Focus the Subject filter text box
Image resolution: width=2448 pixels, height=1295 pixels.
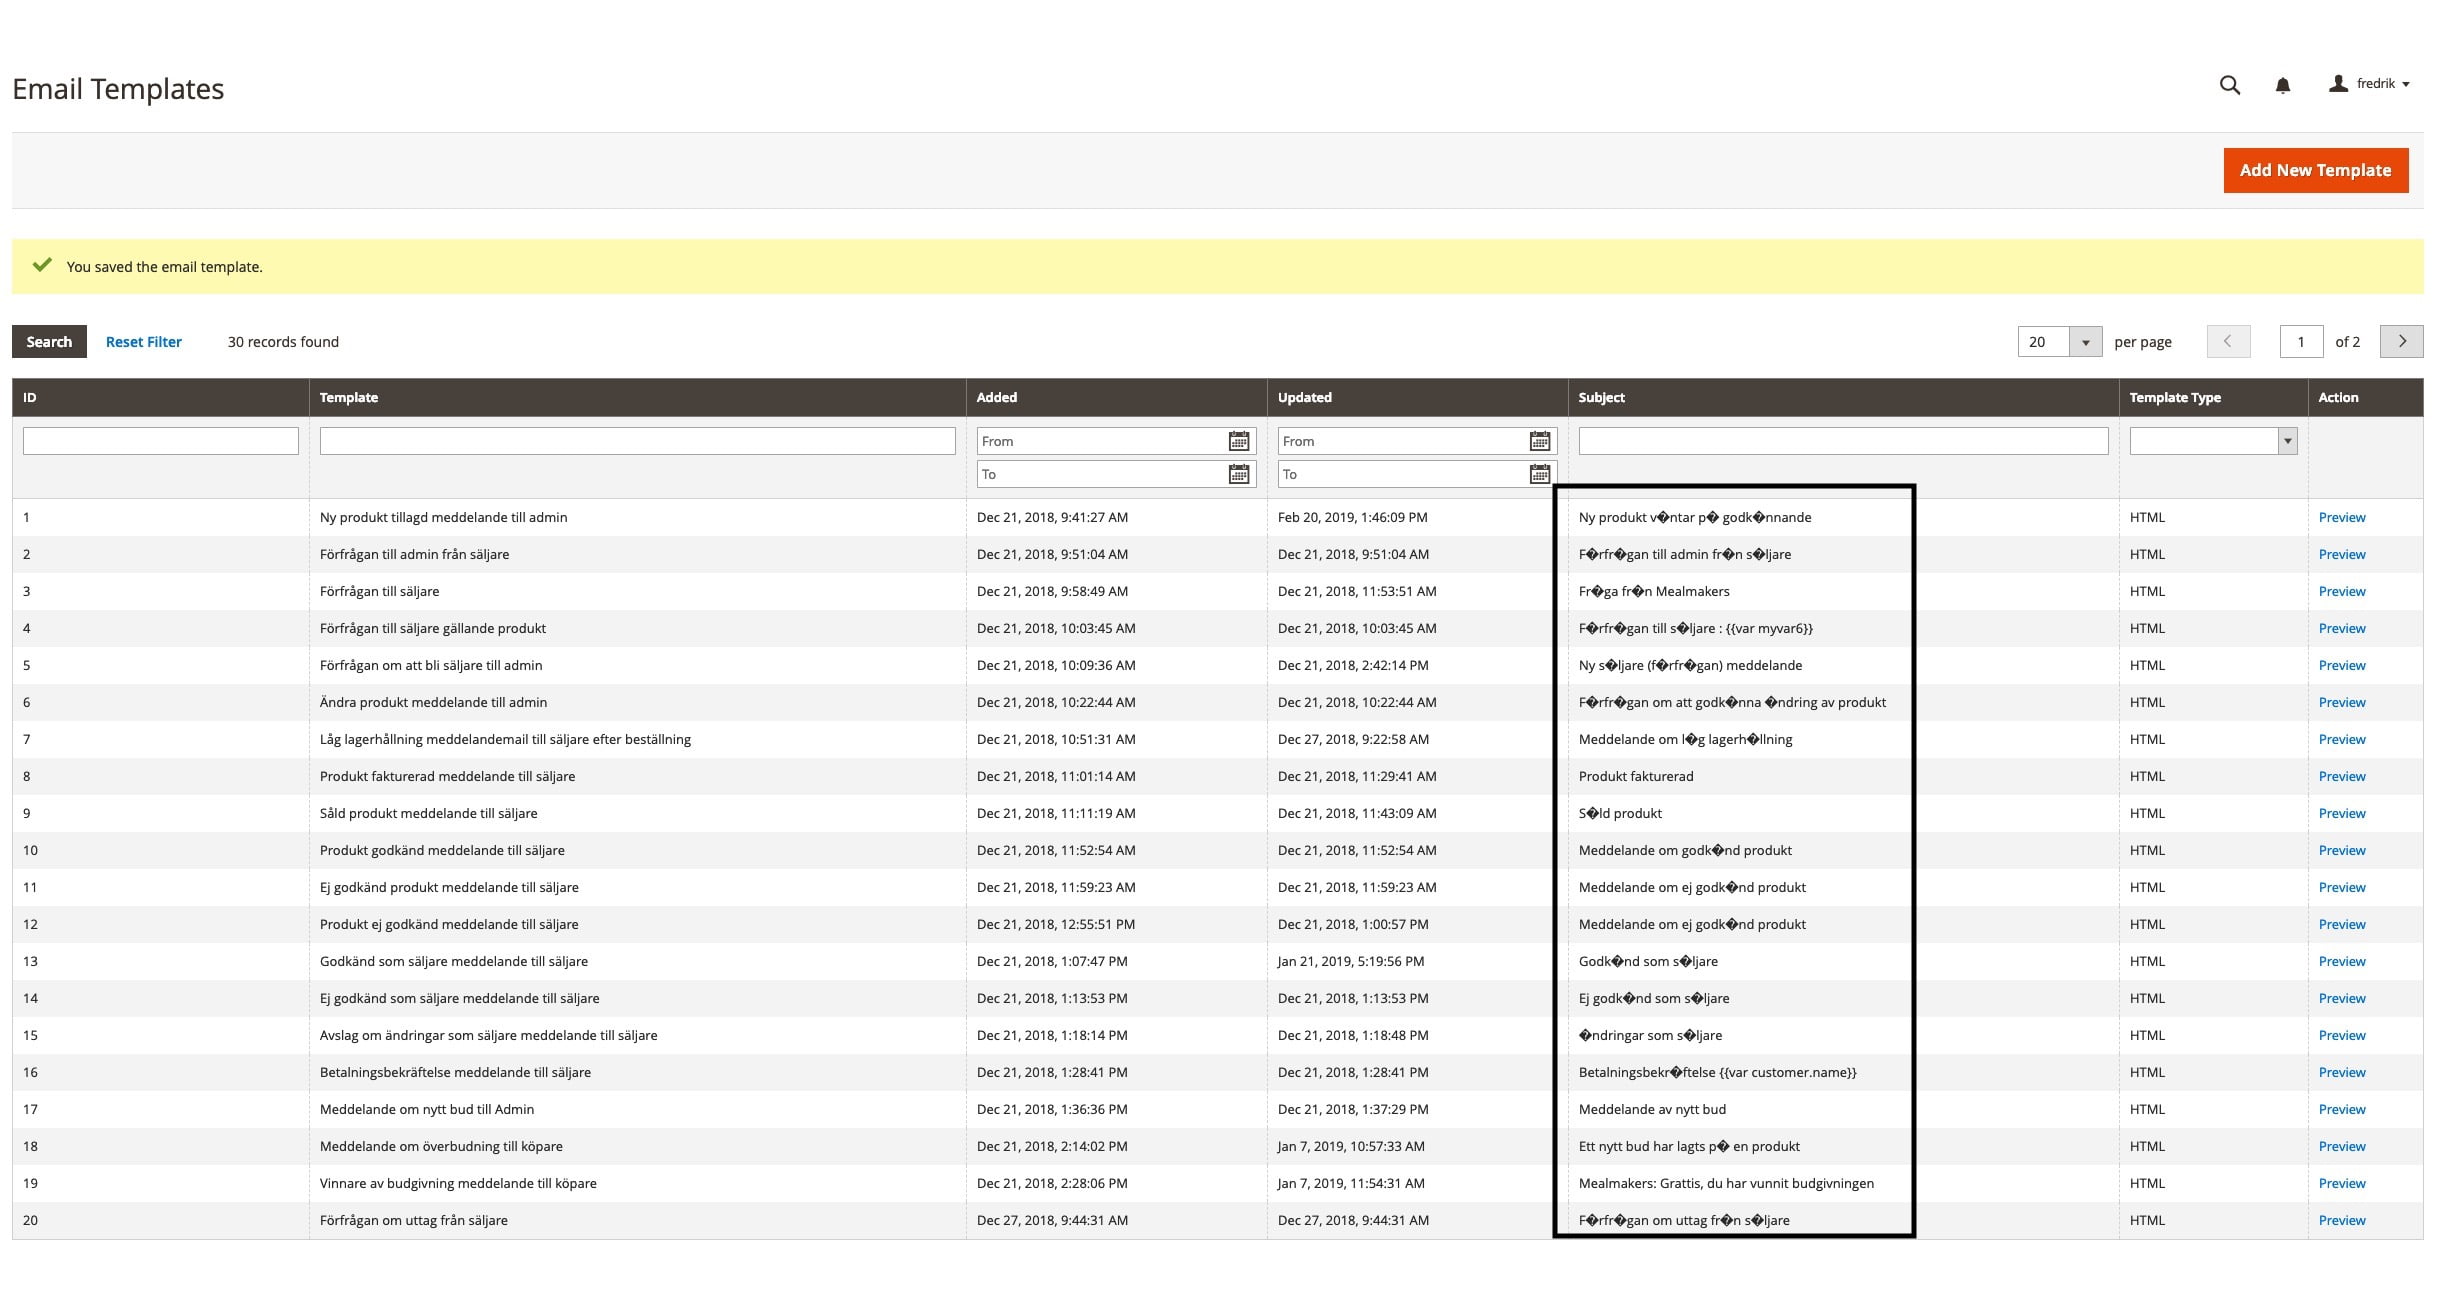point(1842,441)
